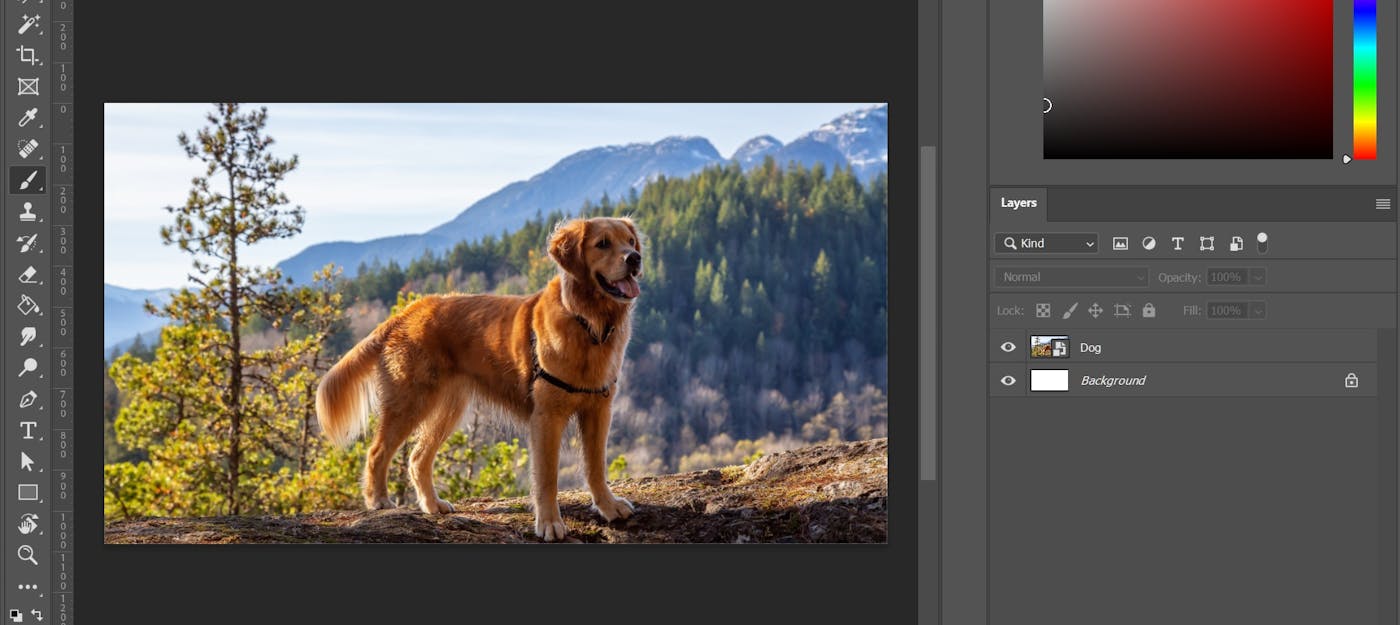Filter layers for smart objects
This screenshot has width=1400, height=625.
pyautogui.click(x=1236, y=243)
